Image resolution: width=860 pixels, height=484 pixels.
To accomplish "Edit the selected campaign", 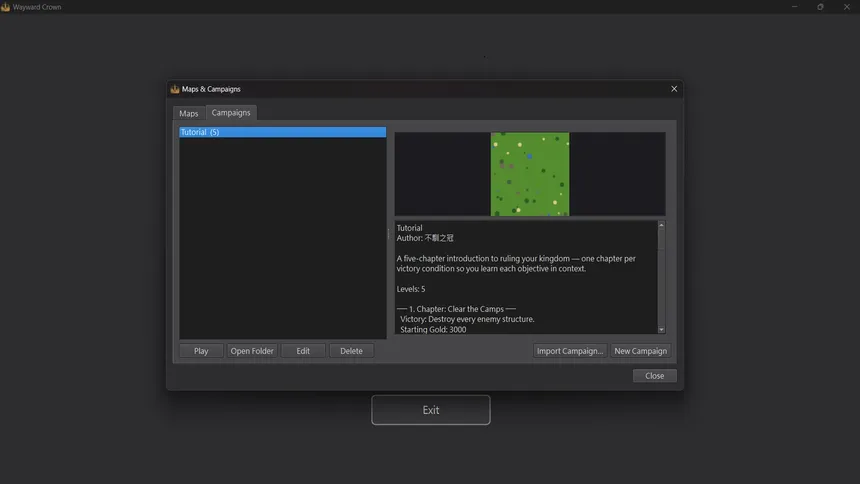I will (x=303, y=351).
